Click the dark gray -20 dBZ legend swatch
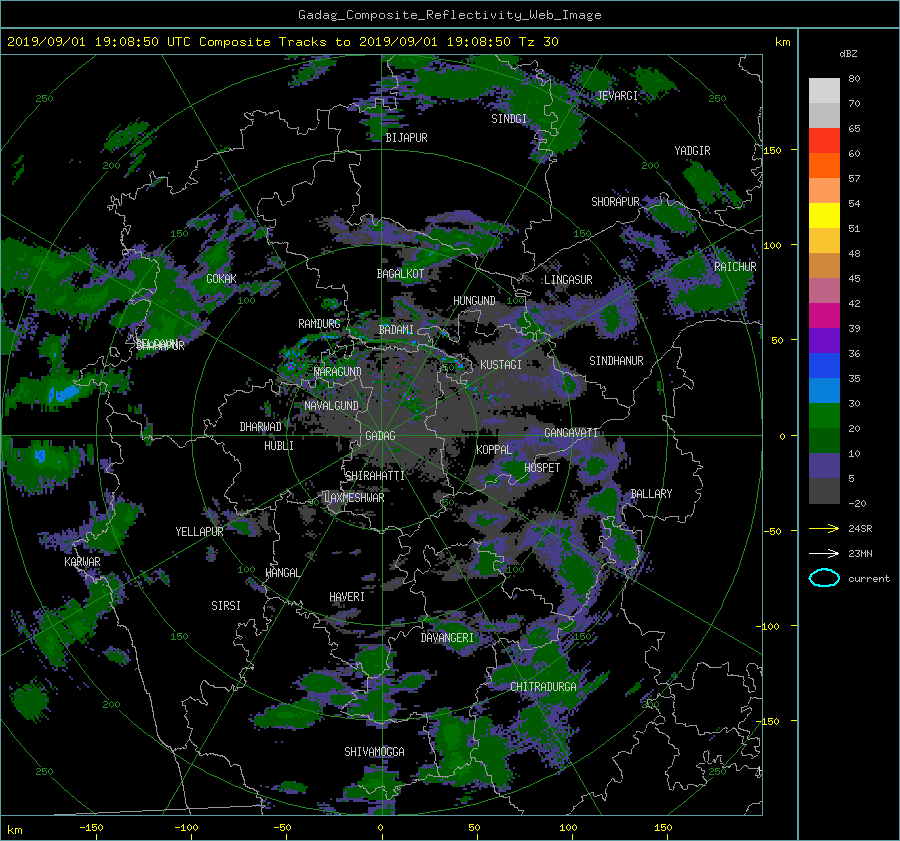The image size is (900, 841). [824, 491]
